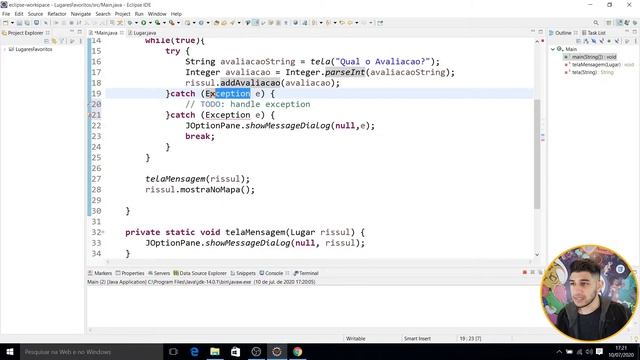
Task: Open OBS Studio from the taskbar
Action: [256, 351]
